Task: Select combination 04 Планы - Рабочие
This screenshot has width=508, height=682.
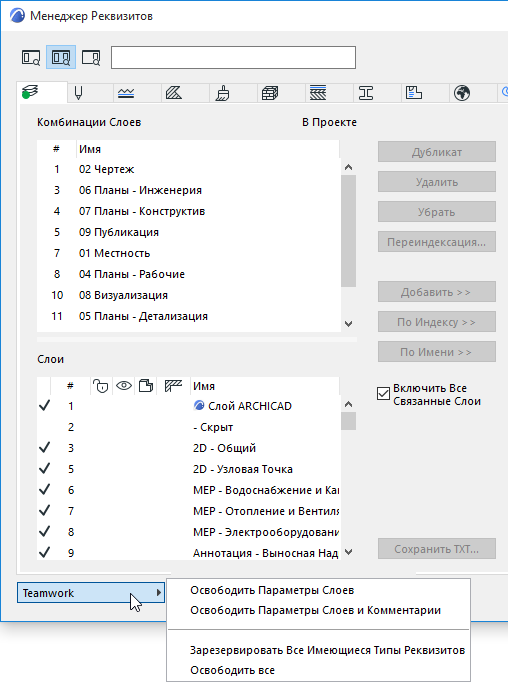Action: pyautogui.click(x=188, y=274)
